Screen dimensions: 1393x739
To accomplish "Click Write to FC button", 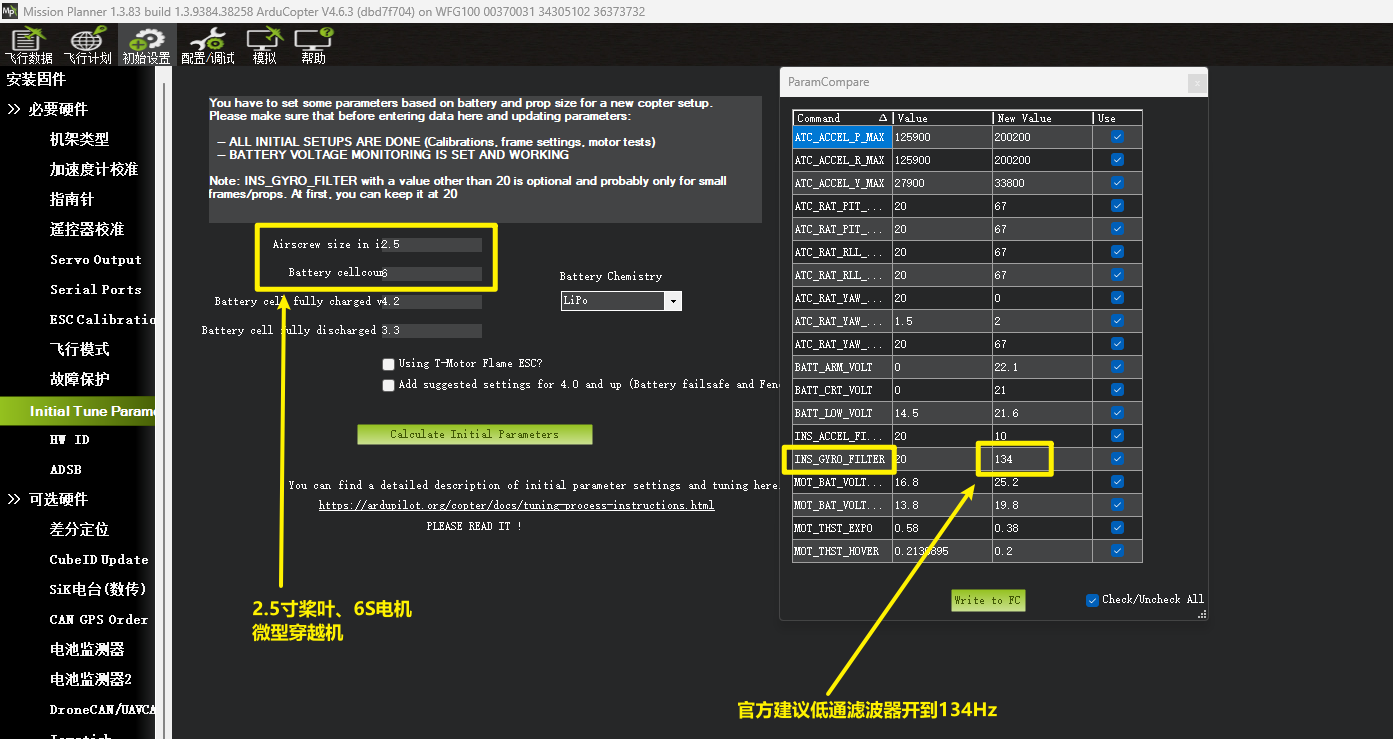I will [x=988, y=600].
